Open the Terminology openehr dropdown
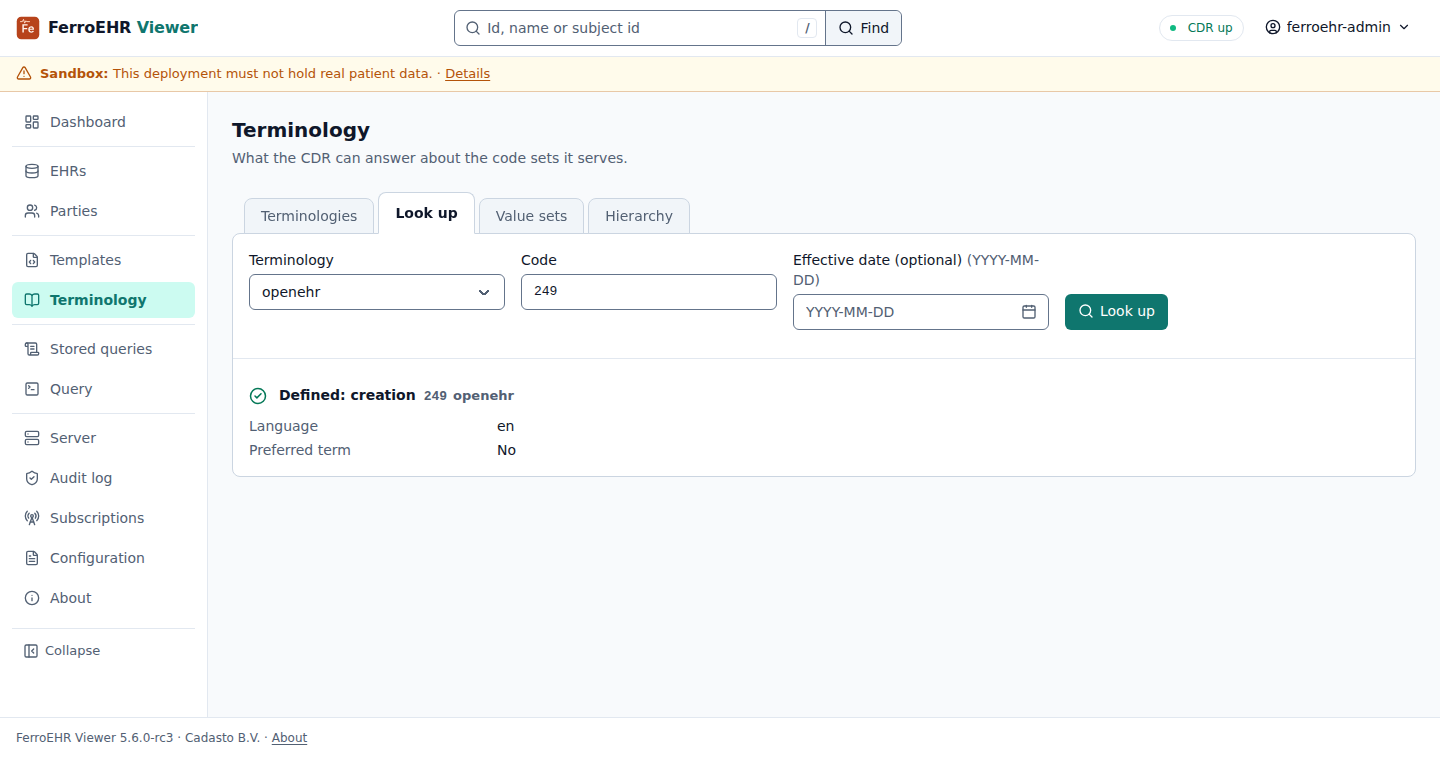Viewport: 1440px width, 757px height. click(x=377, y=292)
